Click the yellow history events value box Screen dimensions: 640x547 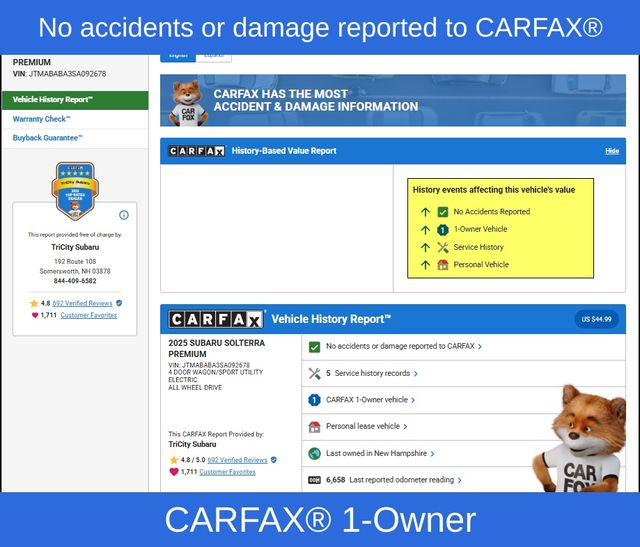(x=500, y=228)
